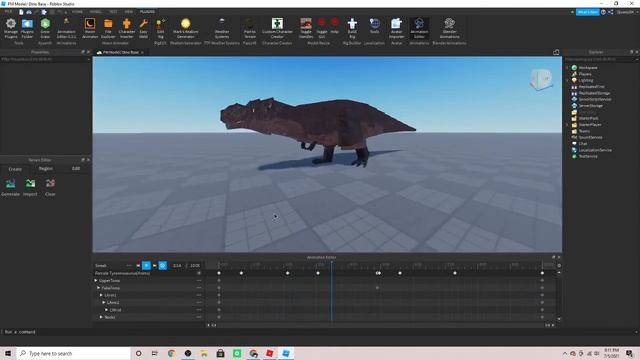Expand the FakeTorso track
This screenshot has width=640, height=360.
coord(98,288)
